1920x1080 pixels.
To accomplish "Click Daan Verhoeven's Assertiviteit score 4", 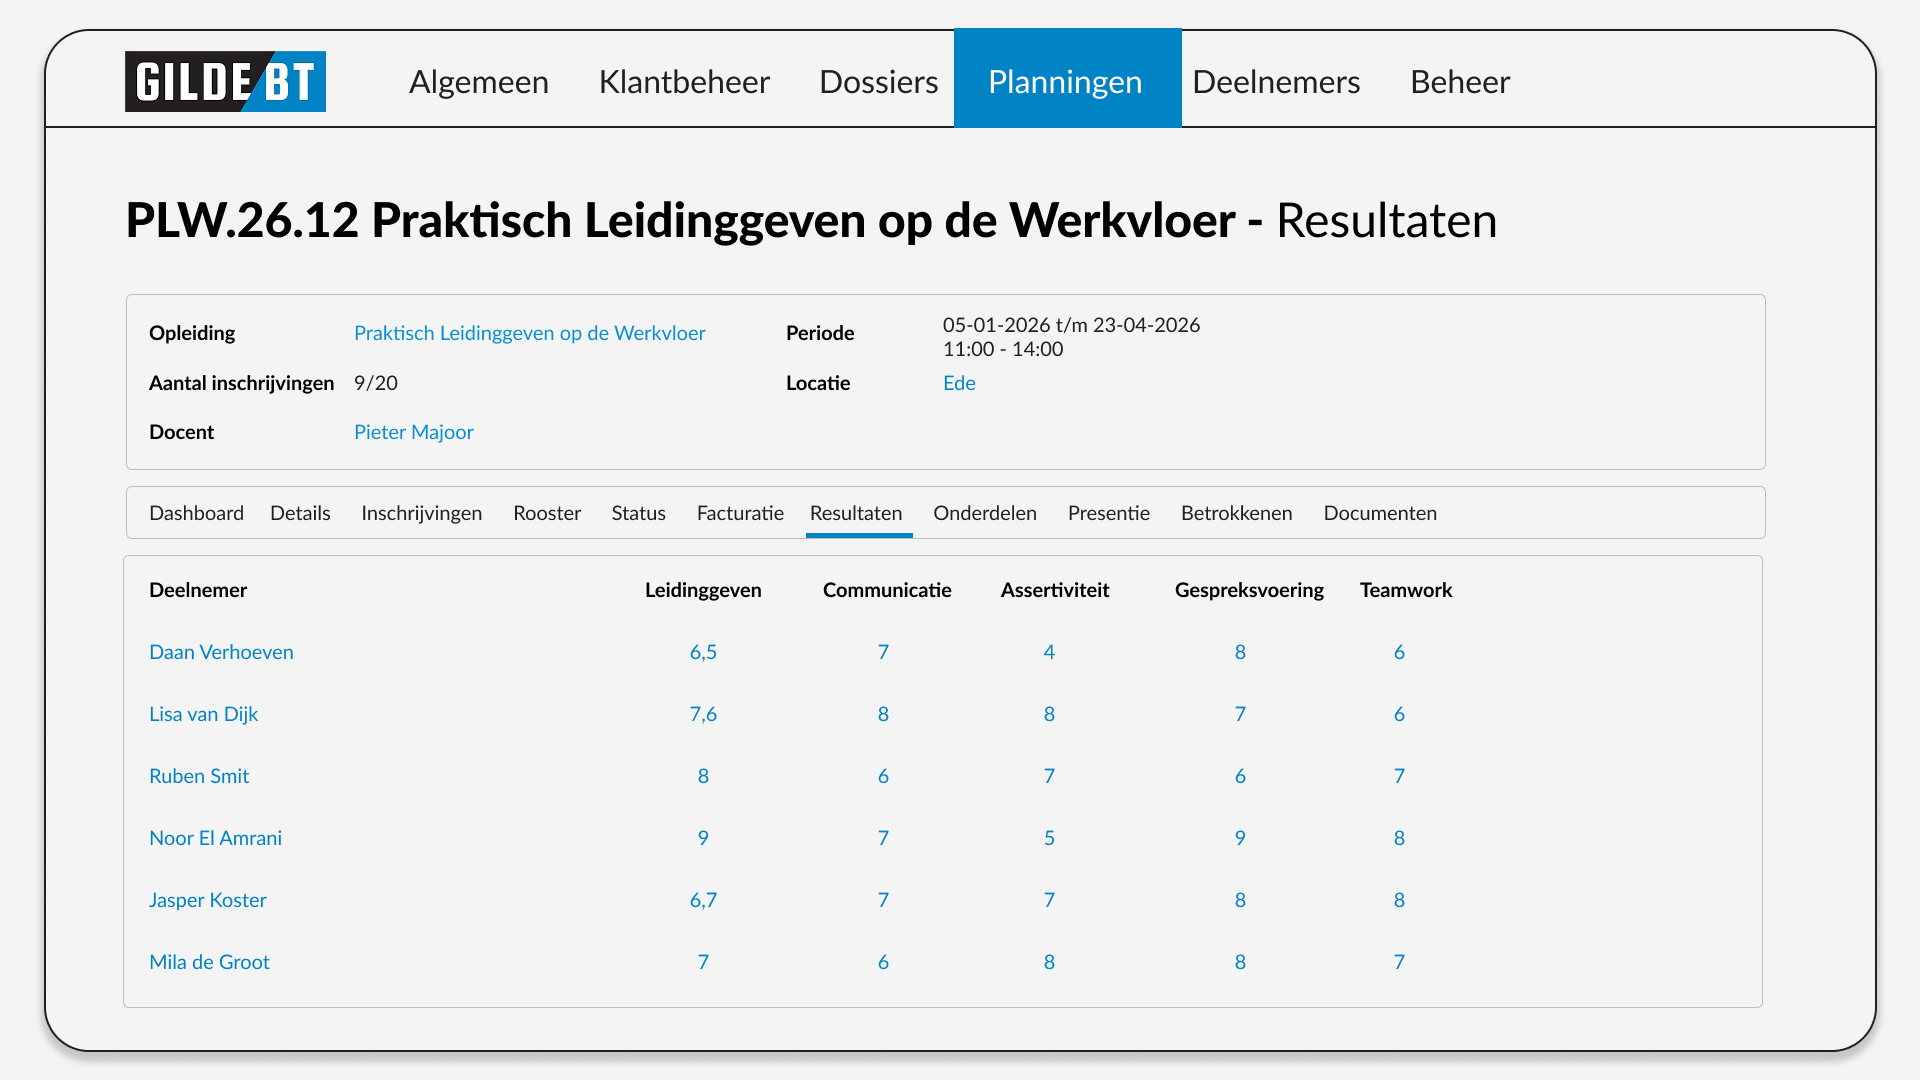I will coord(1049,652).
